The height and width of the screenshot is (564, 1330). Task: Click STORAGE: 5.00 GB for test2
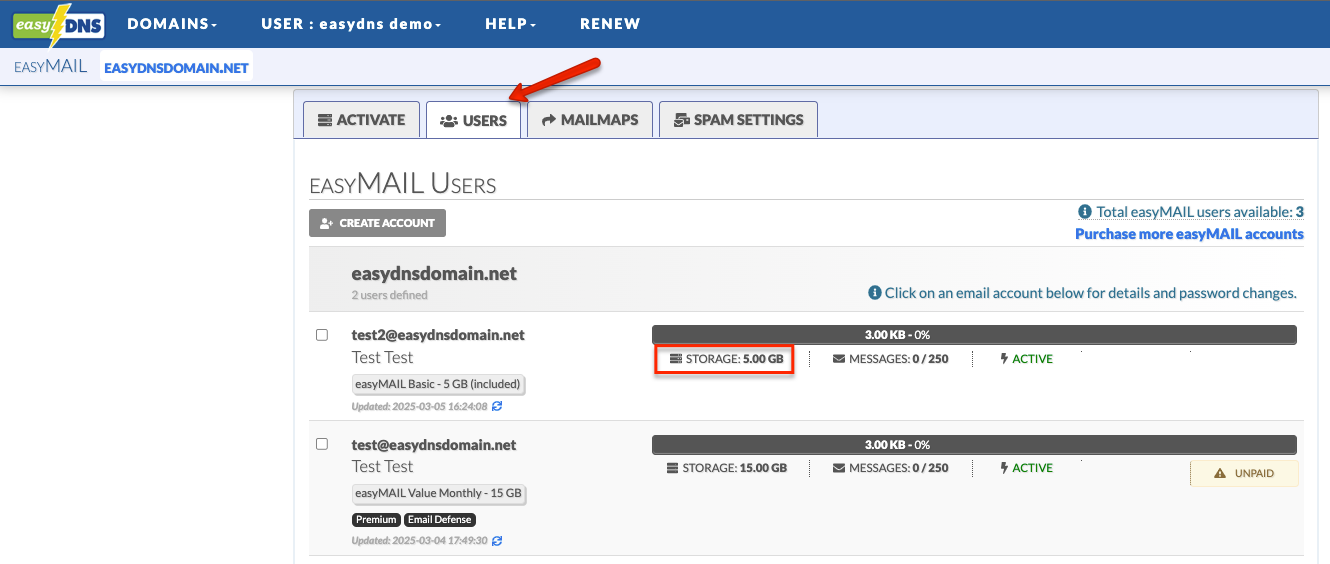pos(726,359)
